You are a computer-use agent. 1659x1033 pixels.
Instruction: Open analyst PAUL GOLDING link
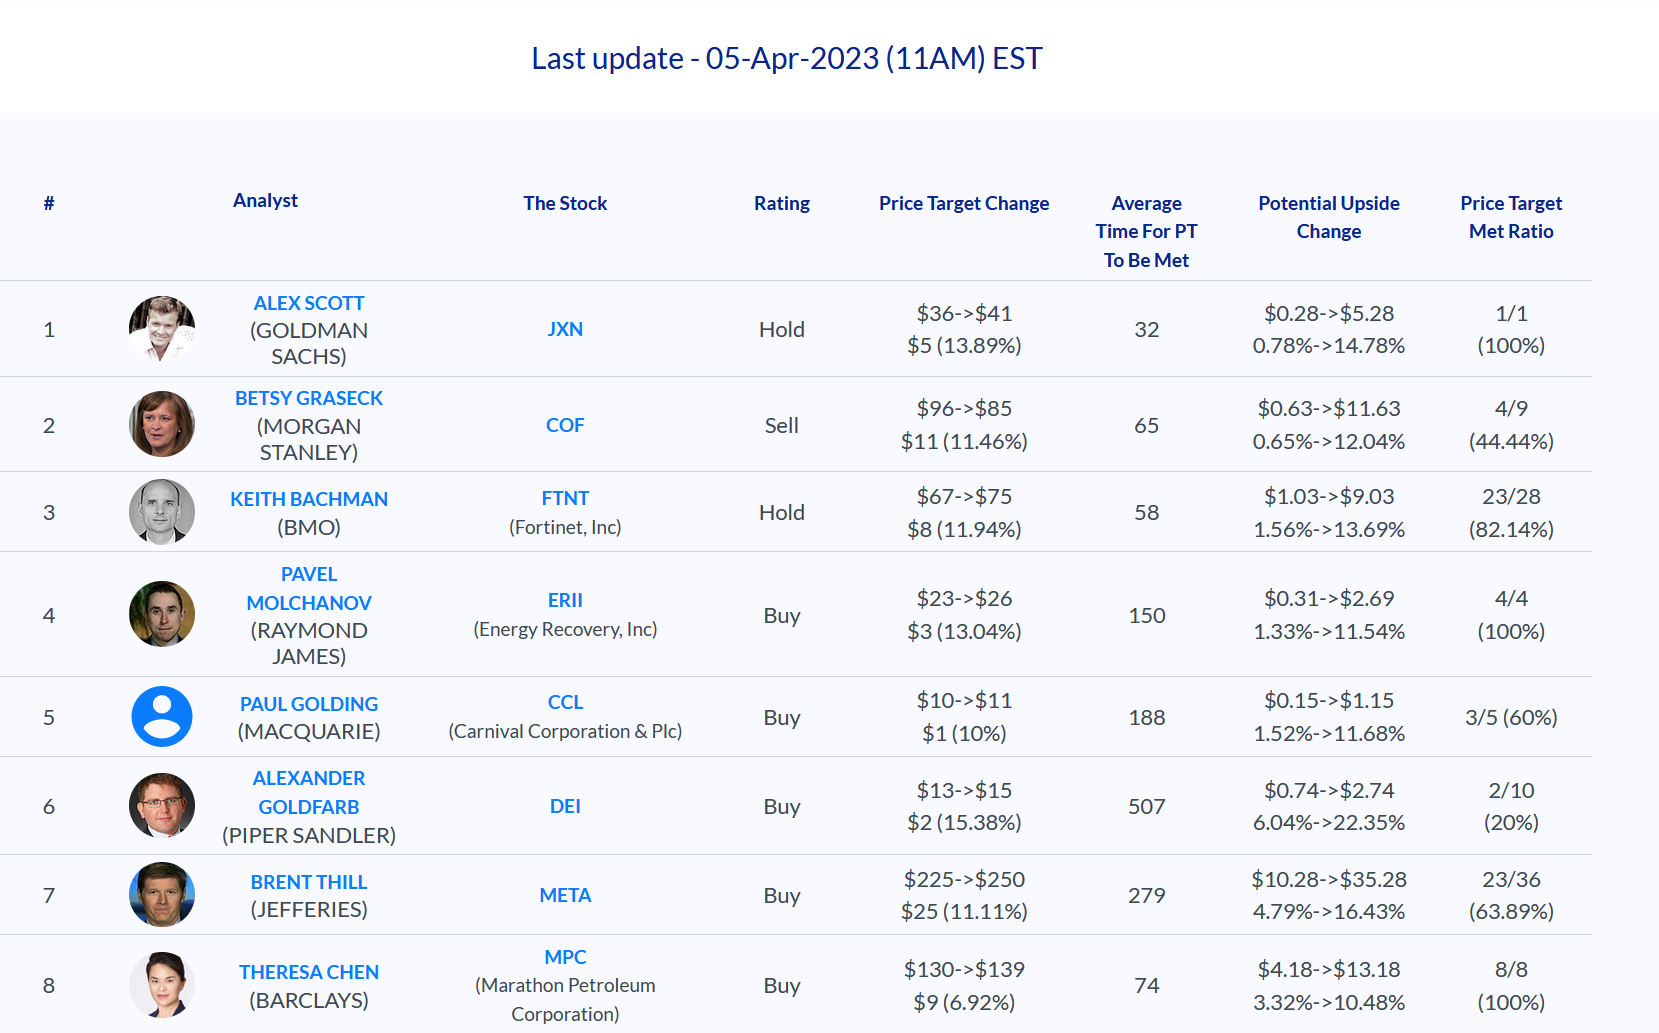click(309, 704)
